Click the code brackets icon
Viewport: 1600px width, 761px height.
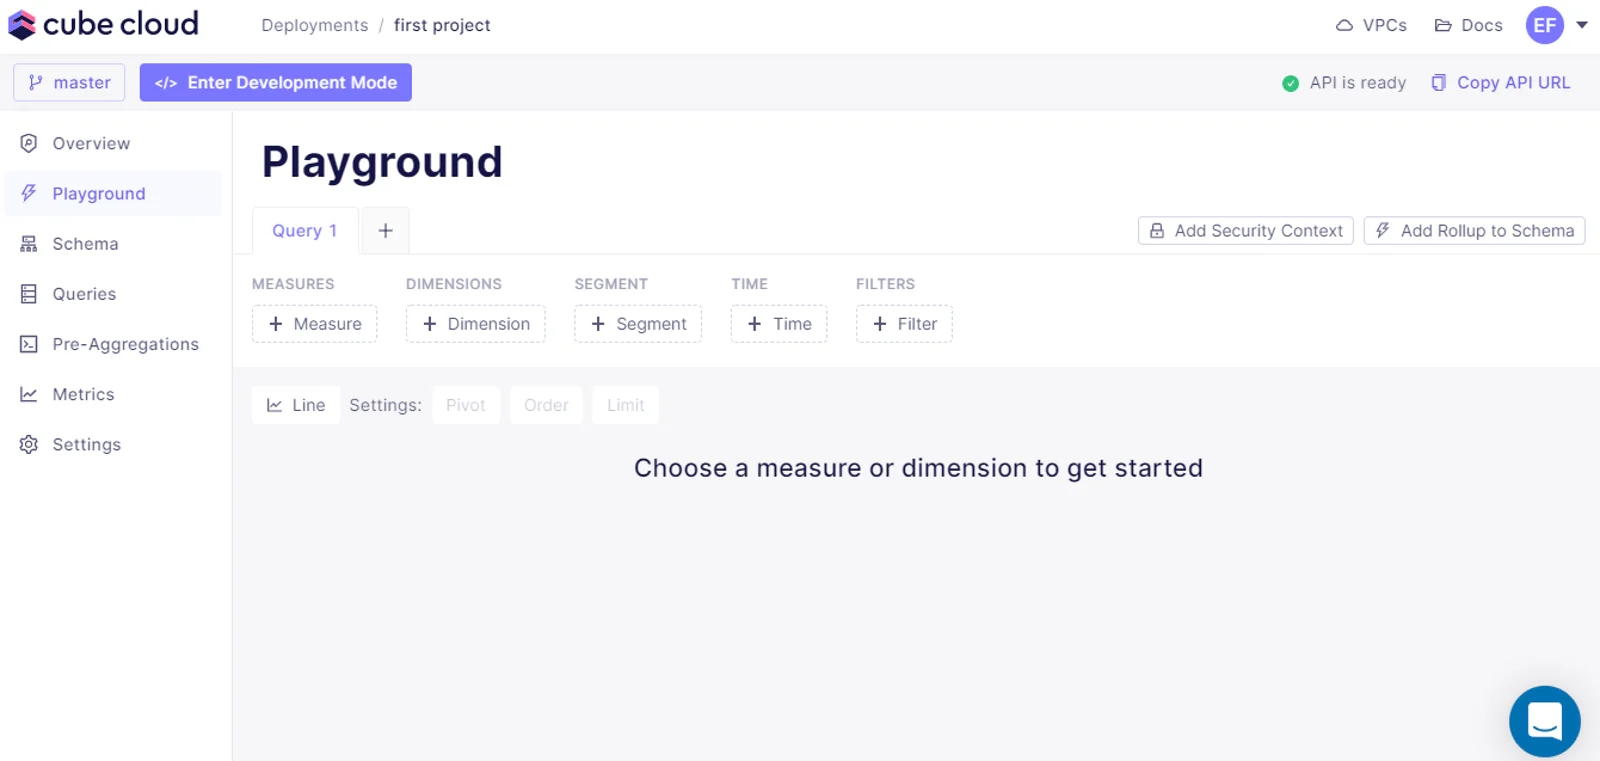tap(166, 83)
